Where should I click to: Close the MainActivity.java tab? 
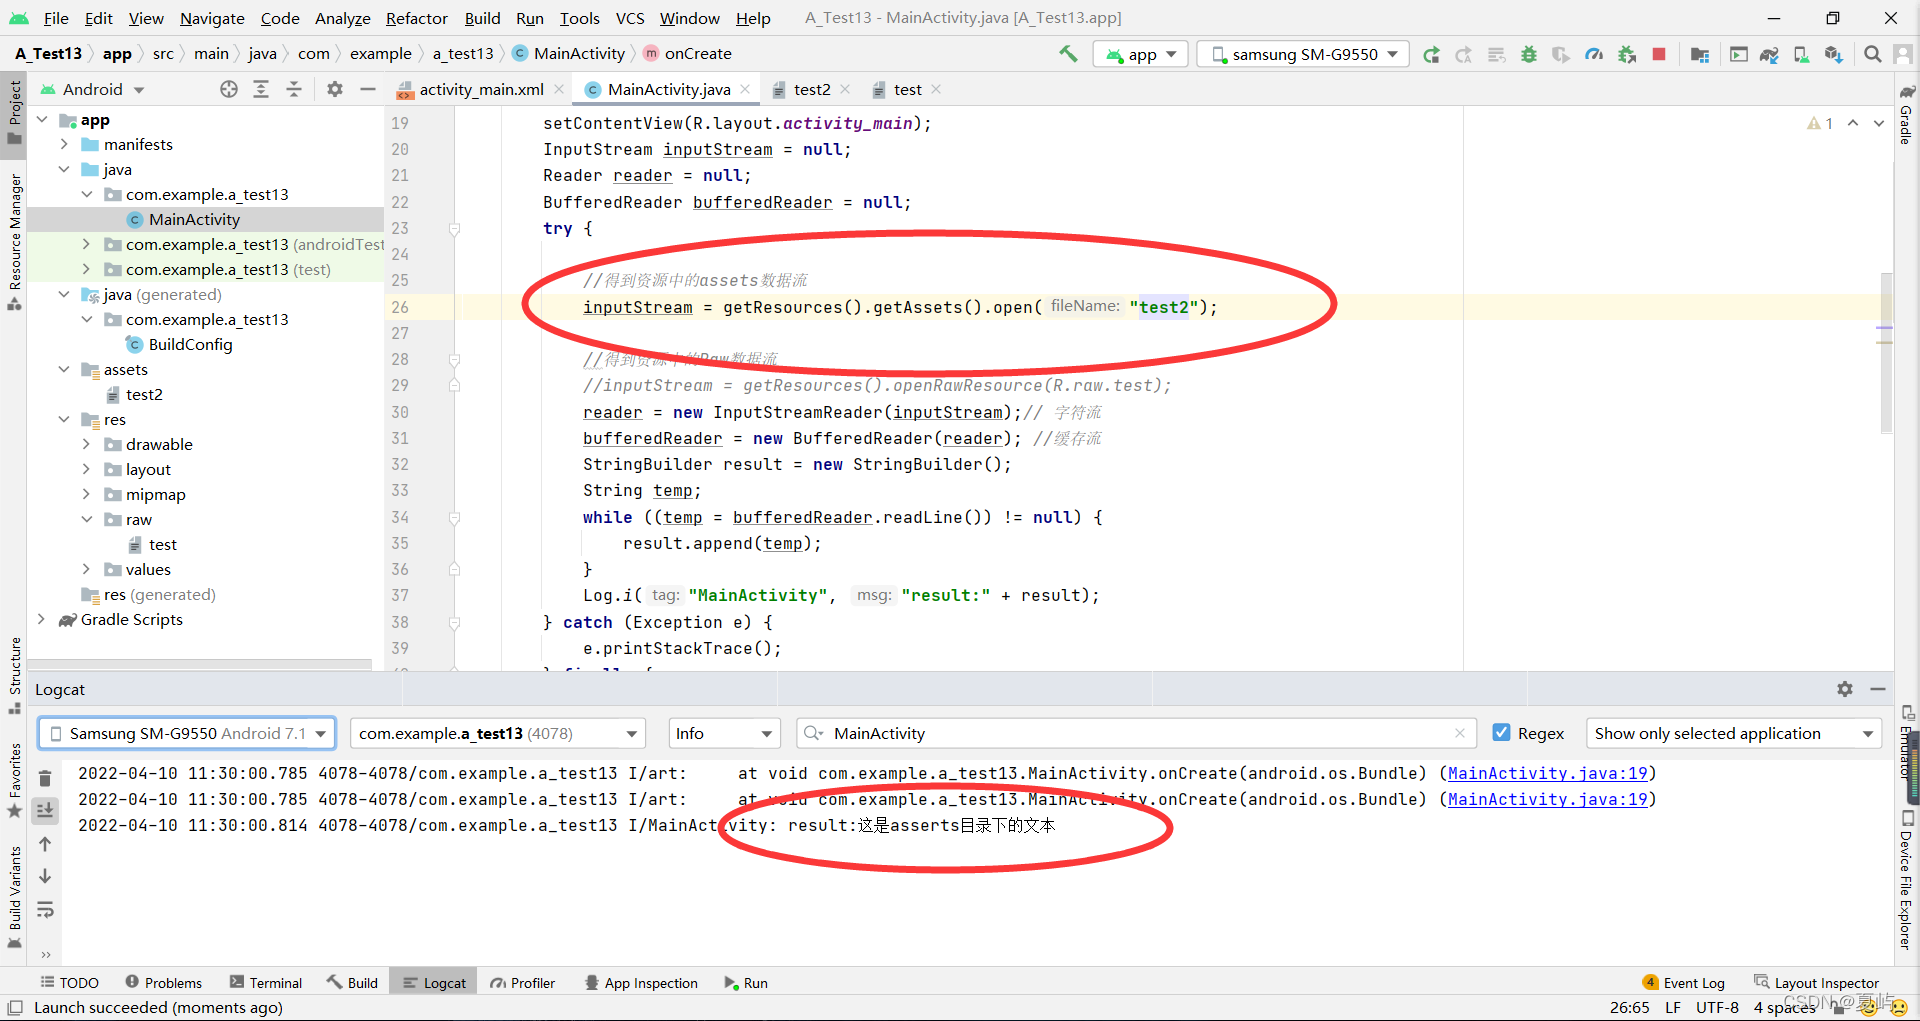745,89
